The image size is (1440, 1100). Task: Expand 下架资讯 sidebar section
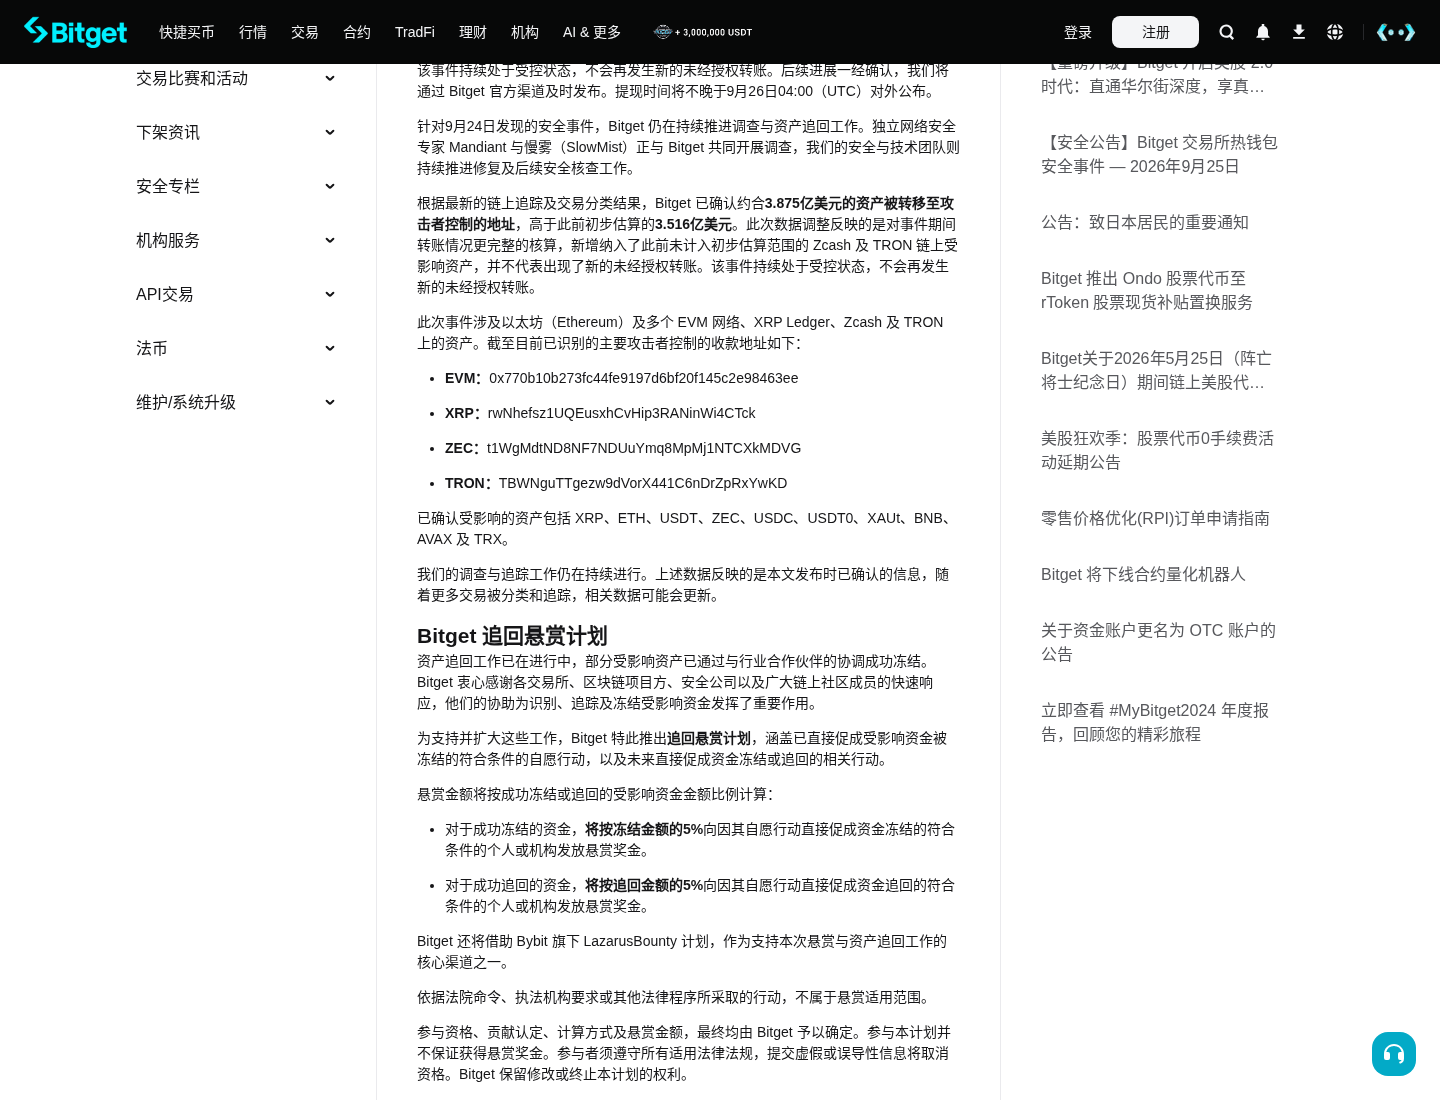tap(236, 132)
